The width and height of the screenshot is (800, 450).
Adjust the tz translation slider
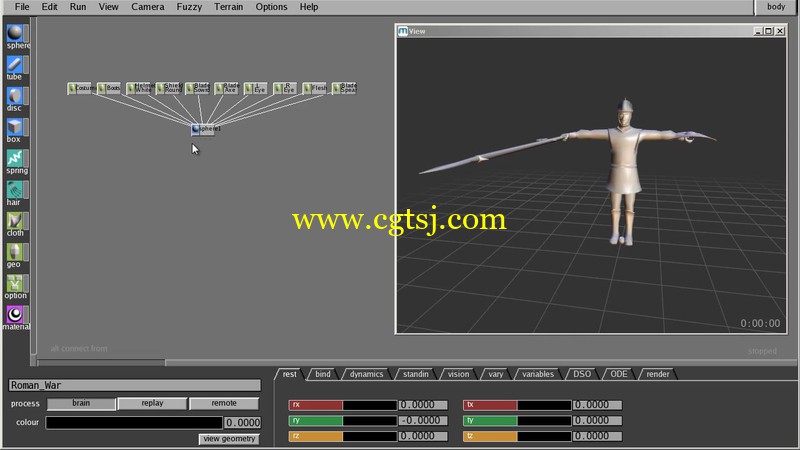point(517,437)
